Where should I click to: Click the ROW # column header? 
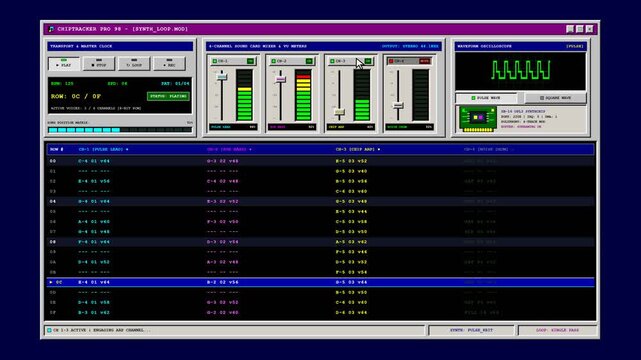click(57, 150)
